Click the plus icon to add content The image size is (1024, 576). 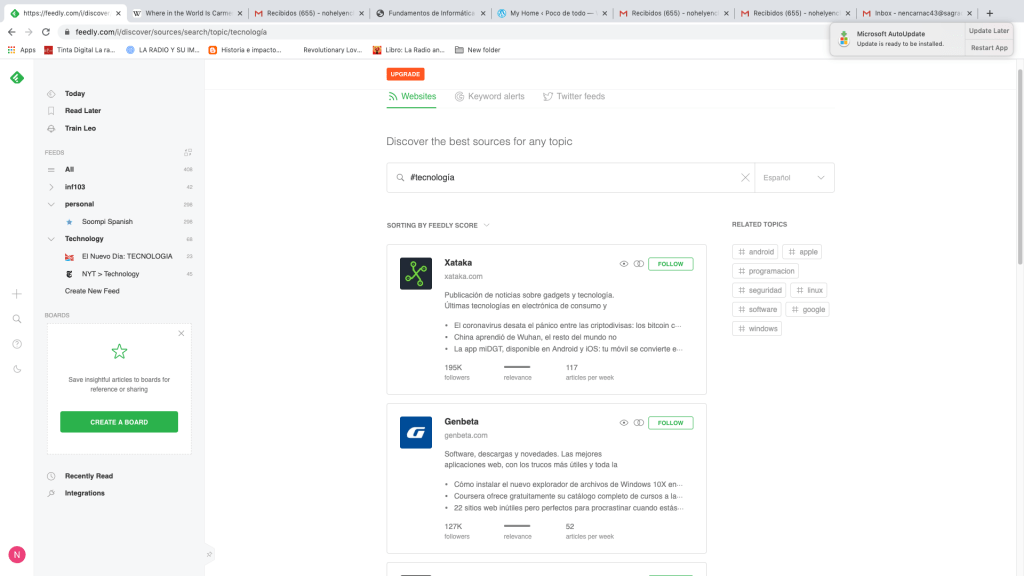click(x=16, y=294)
